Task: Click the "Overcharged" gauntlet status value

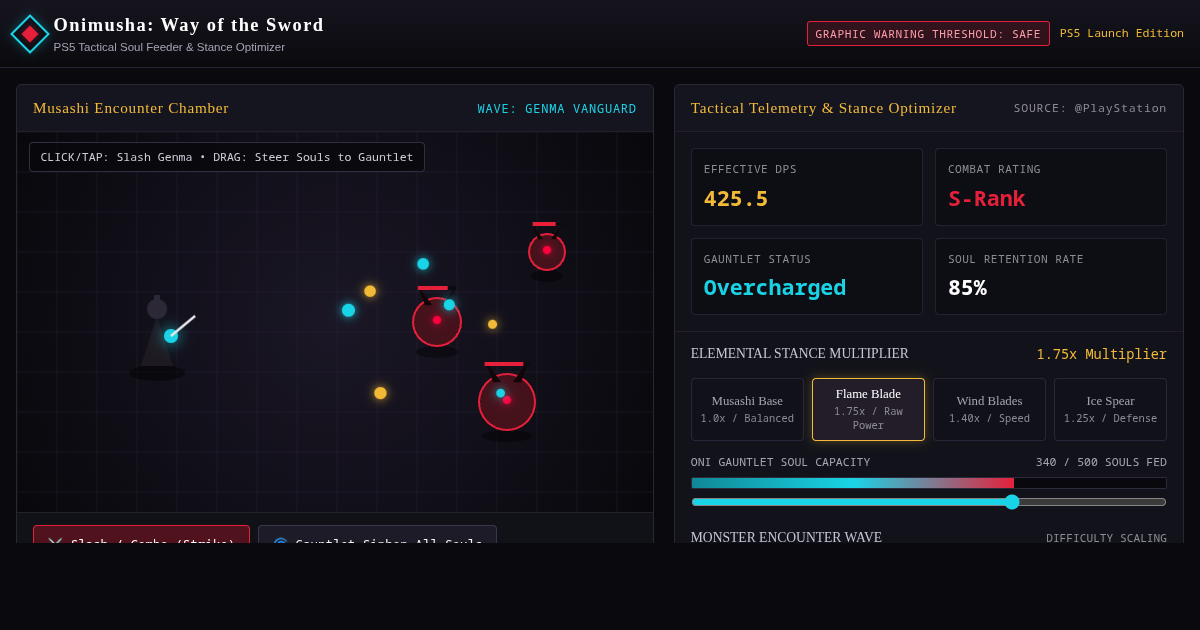Action: (x=775, y=287)
